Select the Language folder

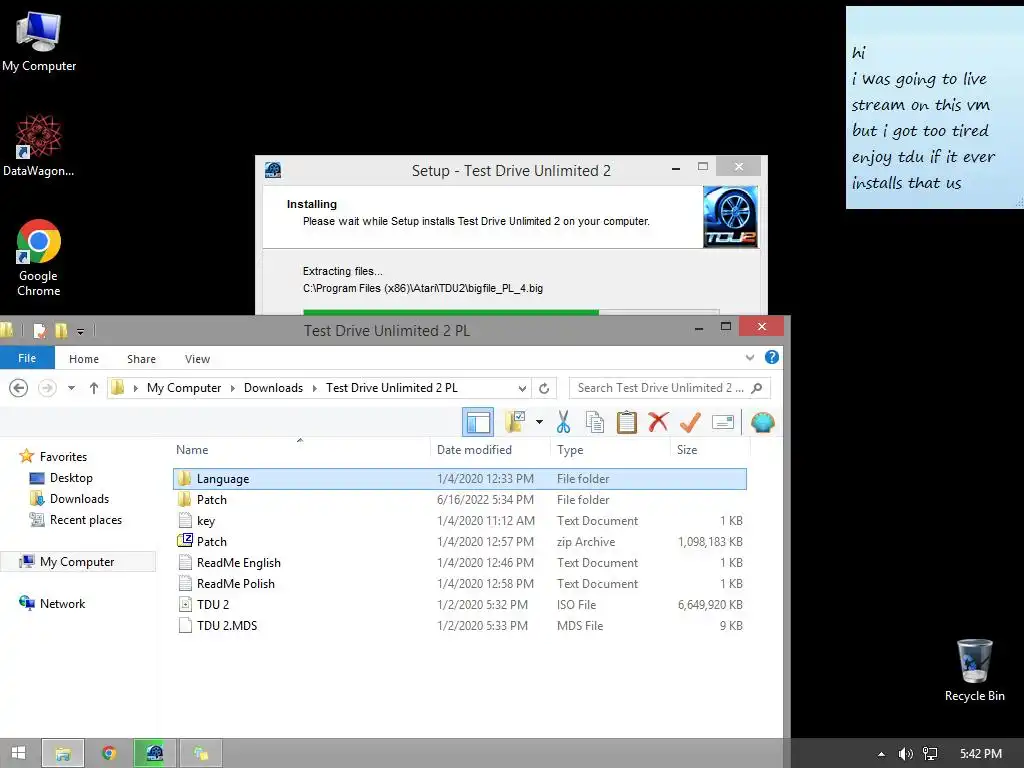coord(460,479)
